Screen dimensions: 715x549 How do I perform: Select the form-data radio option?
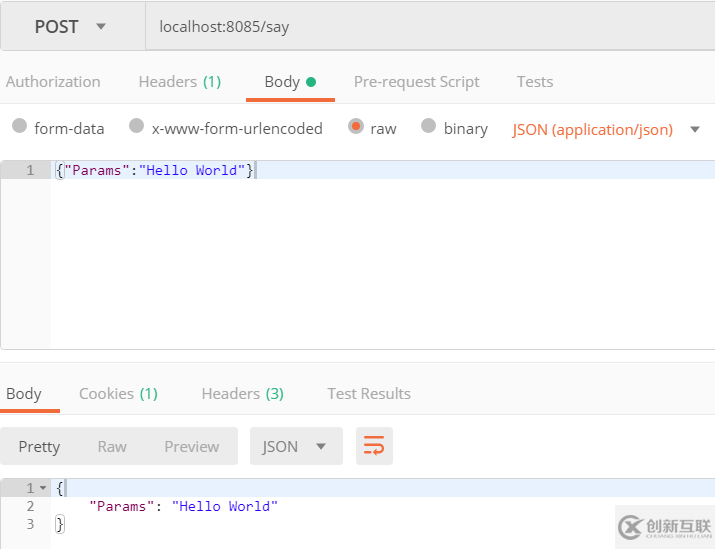(x=20, y=125)
